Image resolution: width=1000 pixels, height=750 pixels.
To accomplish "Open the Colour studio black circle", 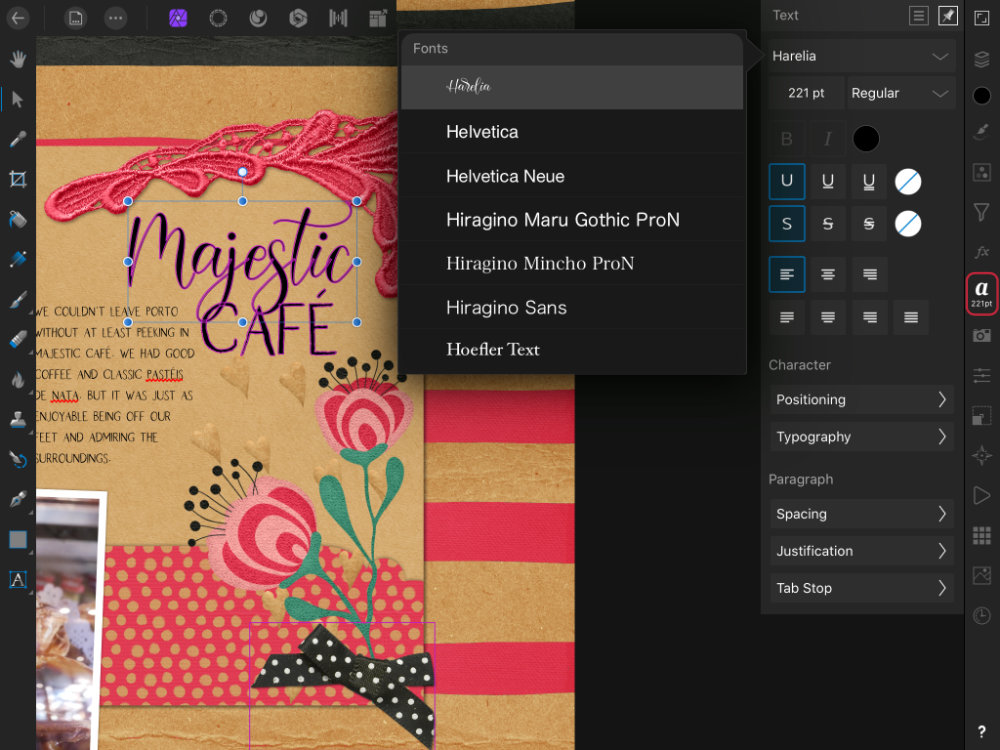I will tap(982, 96).
